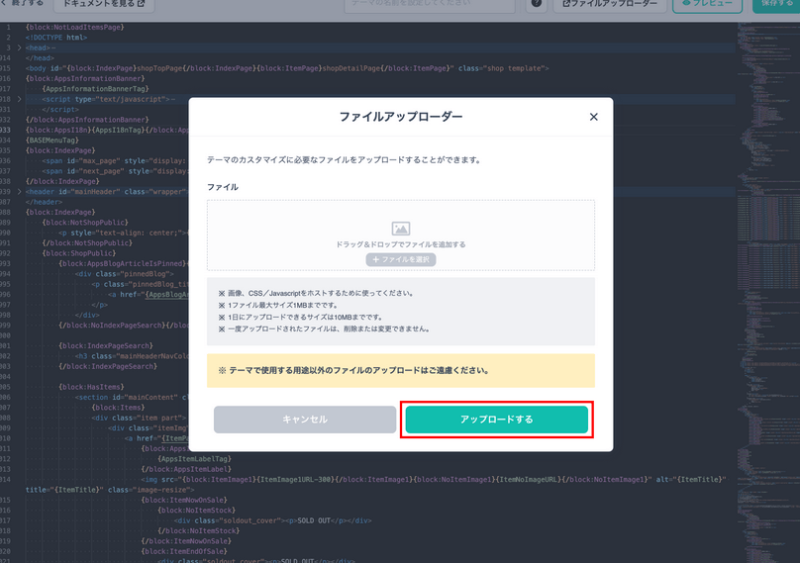Click the theme name input field
This screenshot has height=563, width=800.
pos(435,4)
